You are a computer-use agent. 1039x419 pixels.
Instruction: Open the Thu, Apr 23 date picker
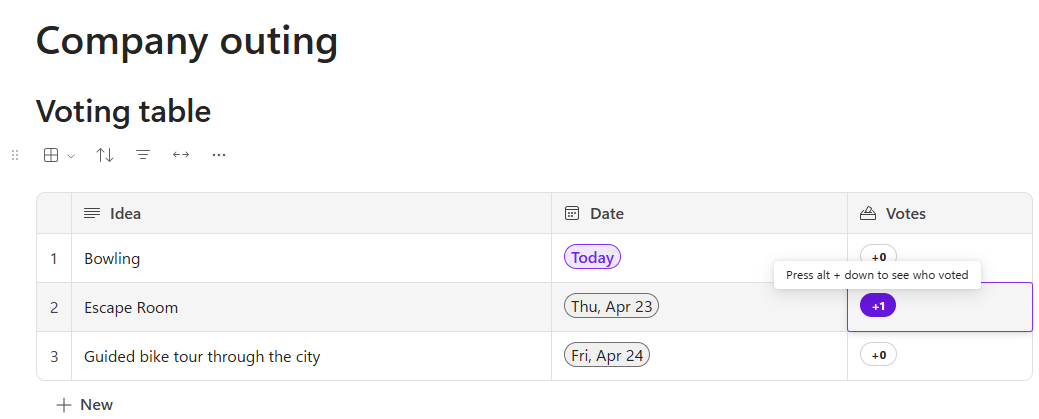pyautogui.click(x=611, y=307)
